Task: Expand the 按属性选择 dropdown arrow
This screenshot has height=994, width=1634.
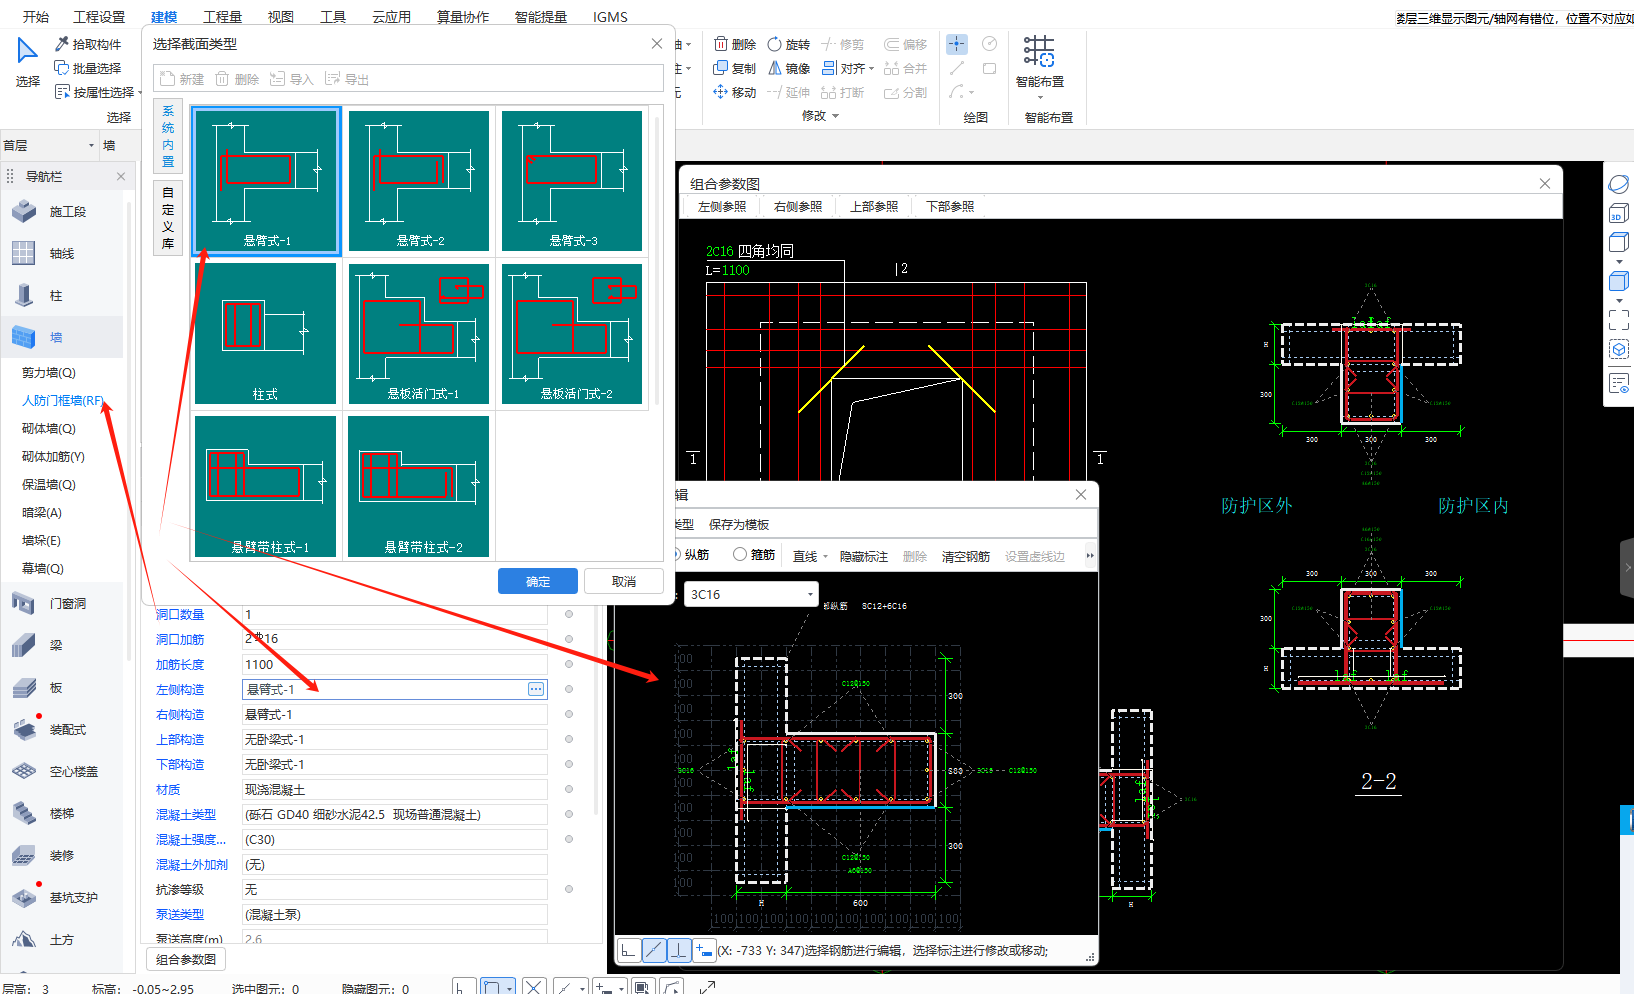Action: 140,92
